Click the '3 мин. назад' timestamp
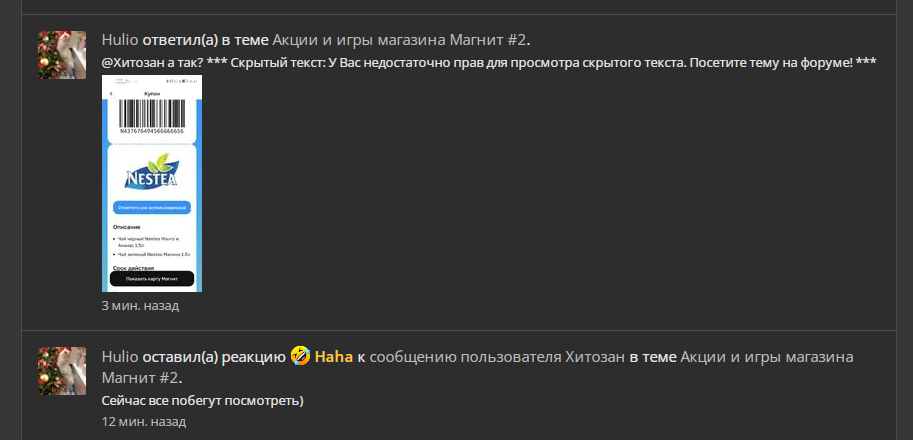This screenshot has height=440, width=913. (x=140, y=306)
